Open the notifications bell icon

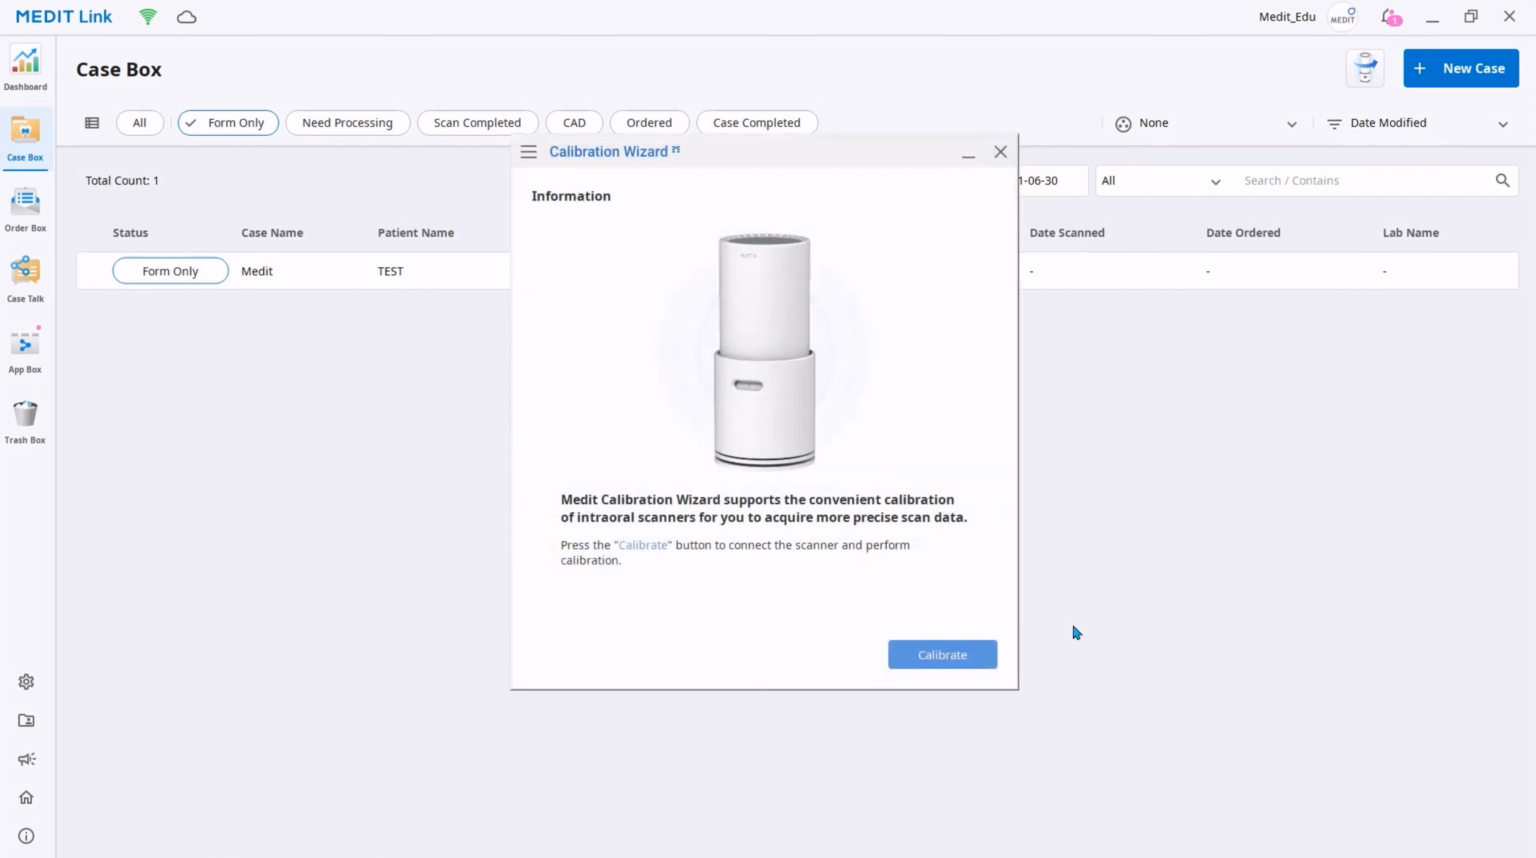pos(1390,17)
